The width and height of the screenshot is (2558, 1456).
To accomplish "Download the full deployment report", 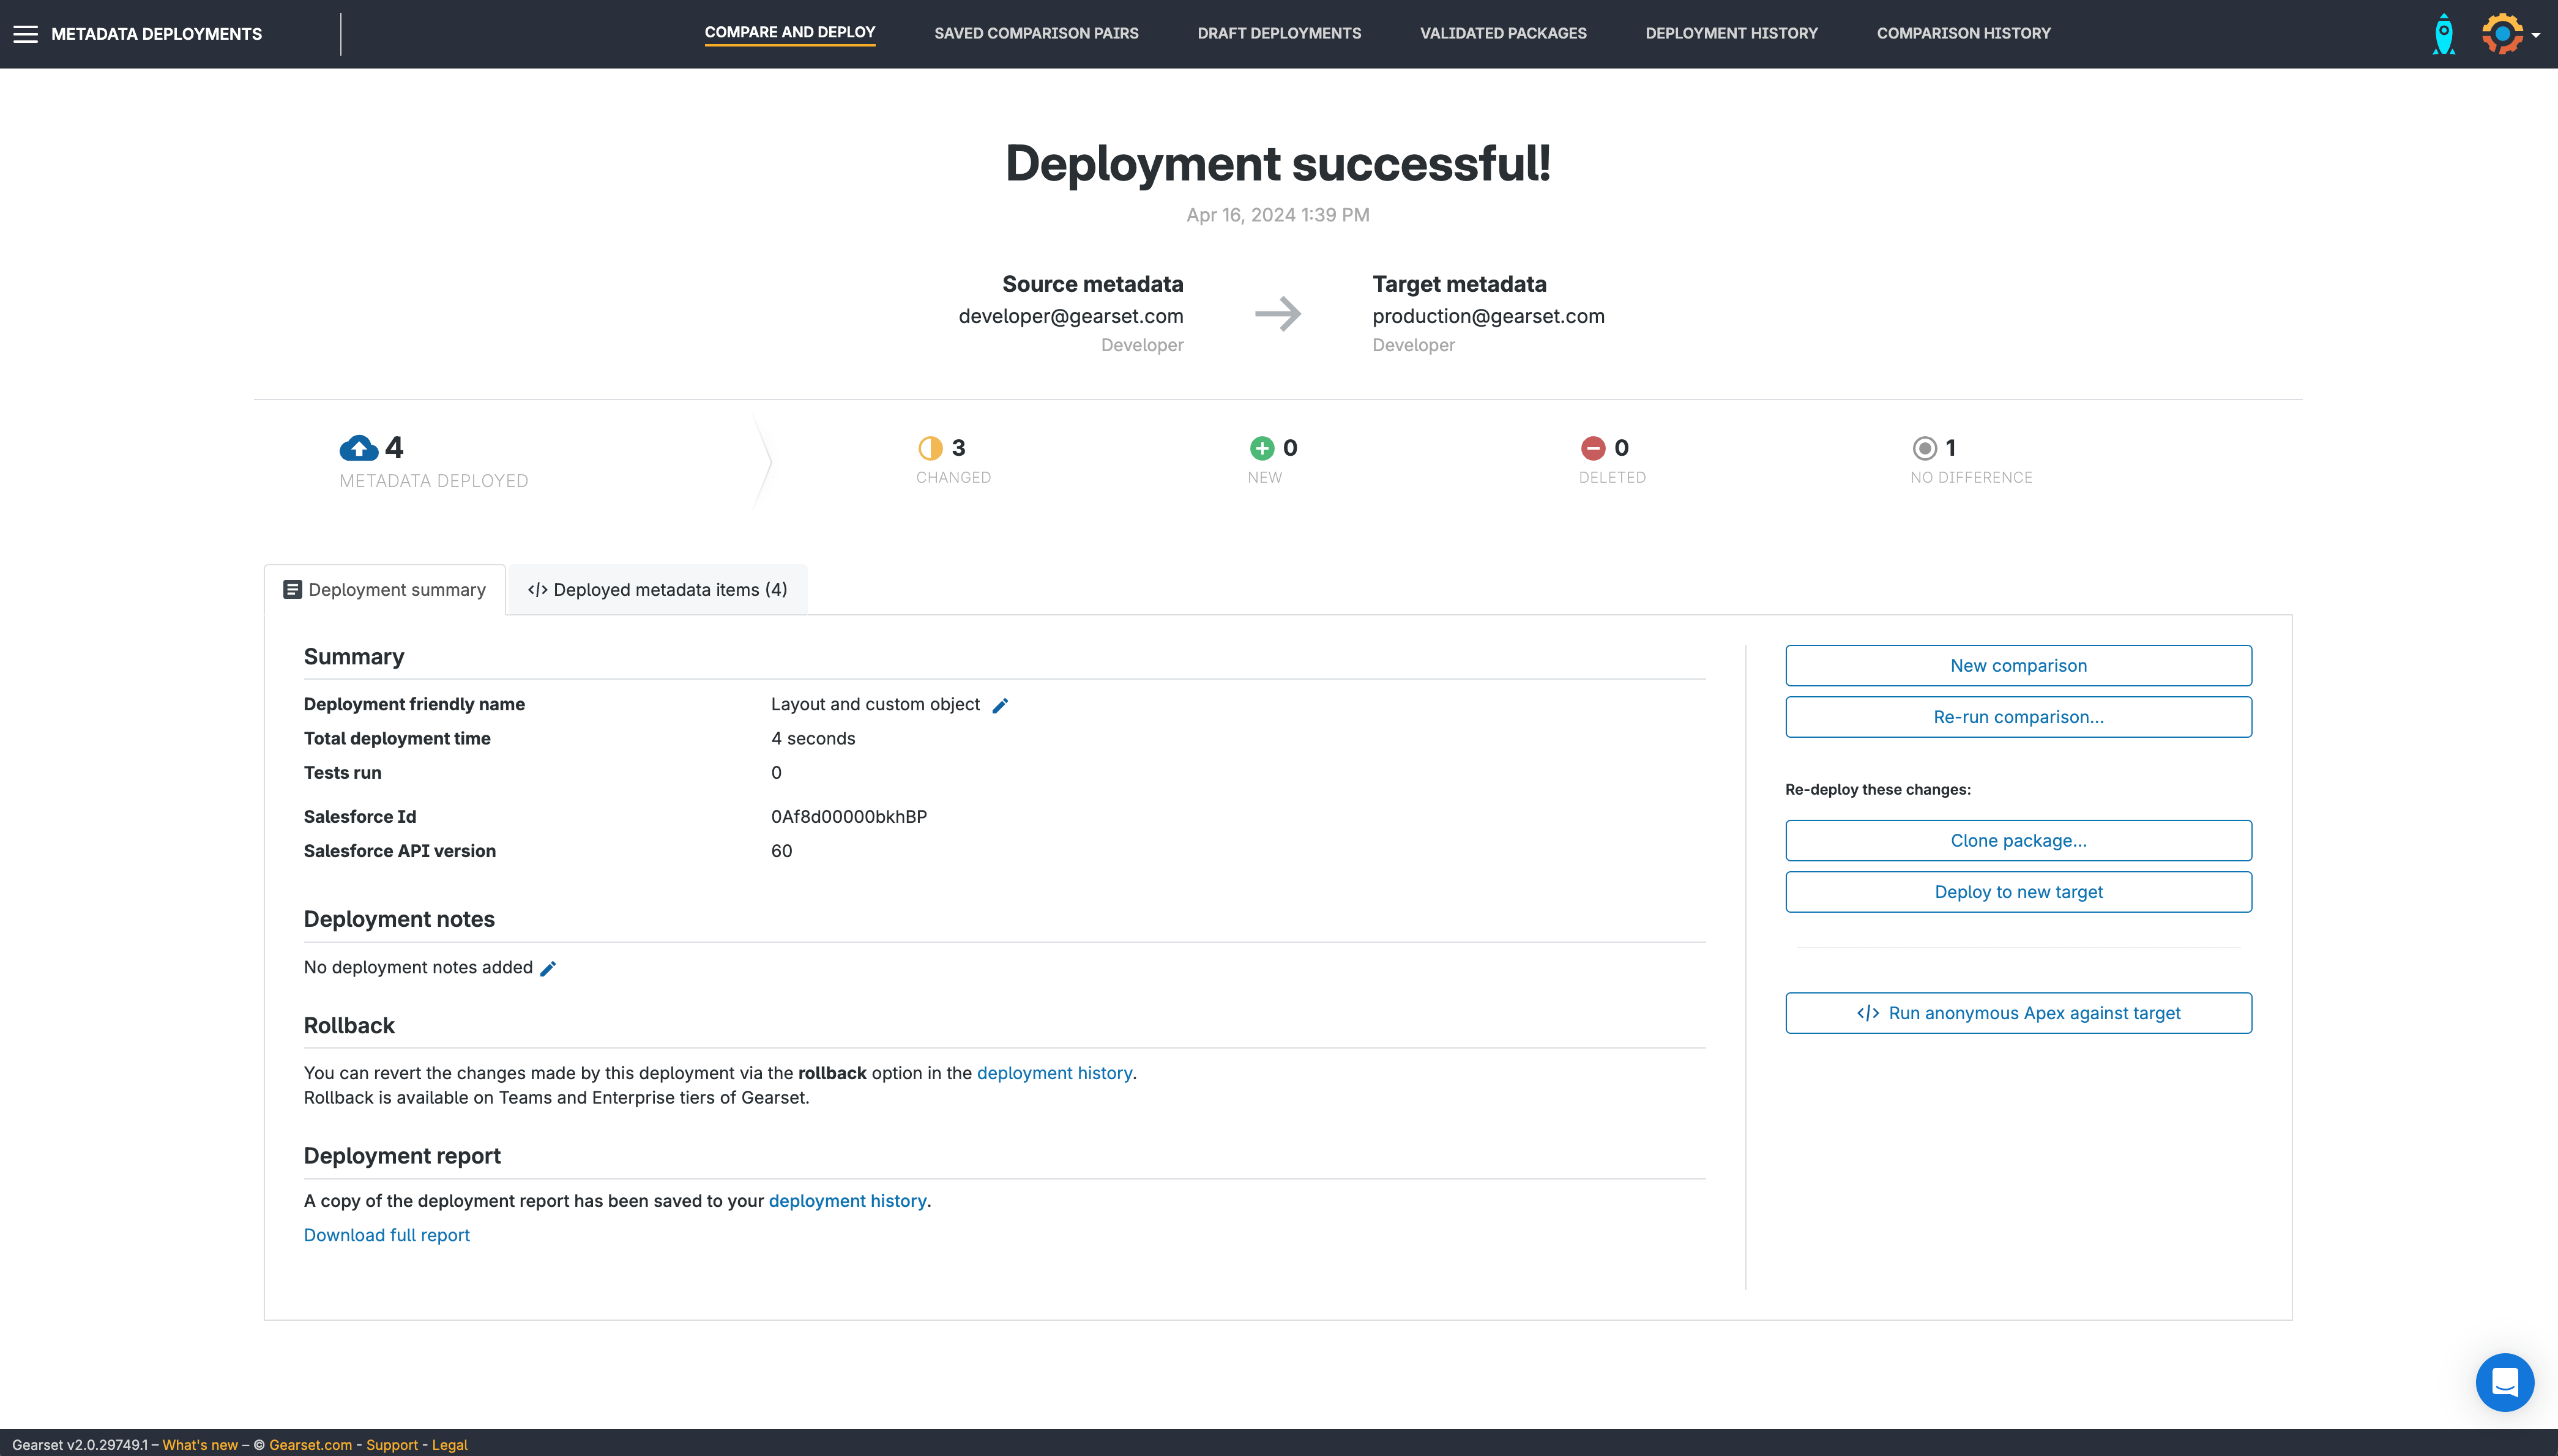I will 386,1235.
